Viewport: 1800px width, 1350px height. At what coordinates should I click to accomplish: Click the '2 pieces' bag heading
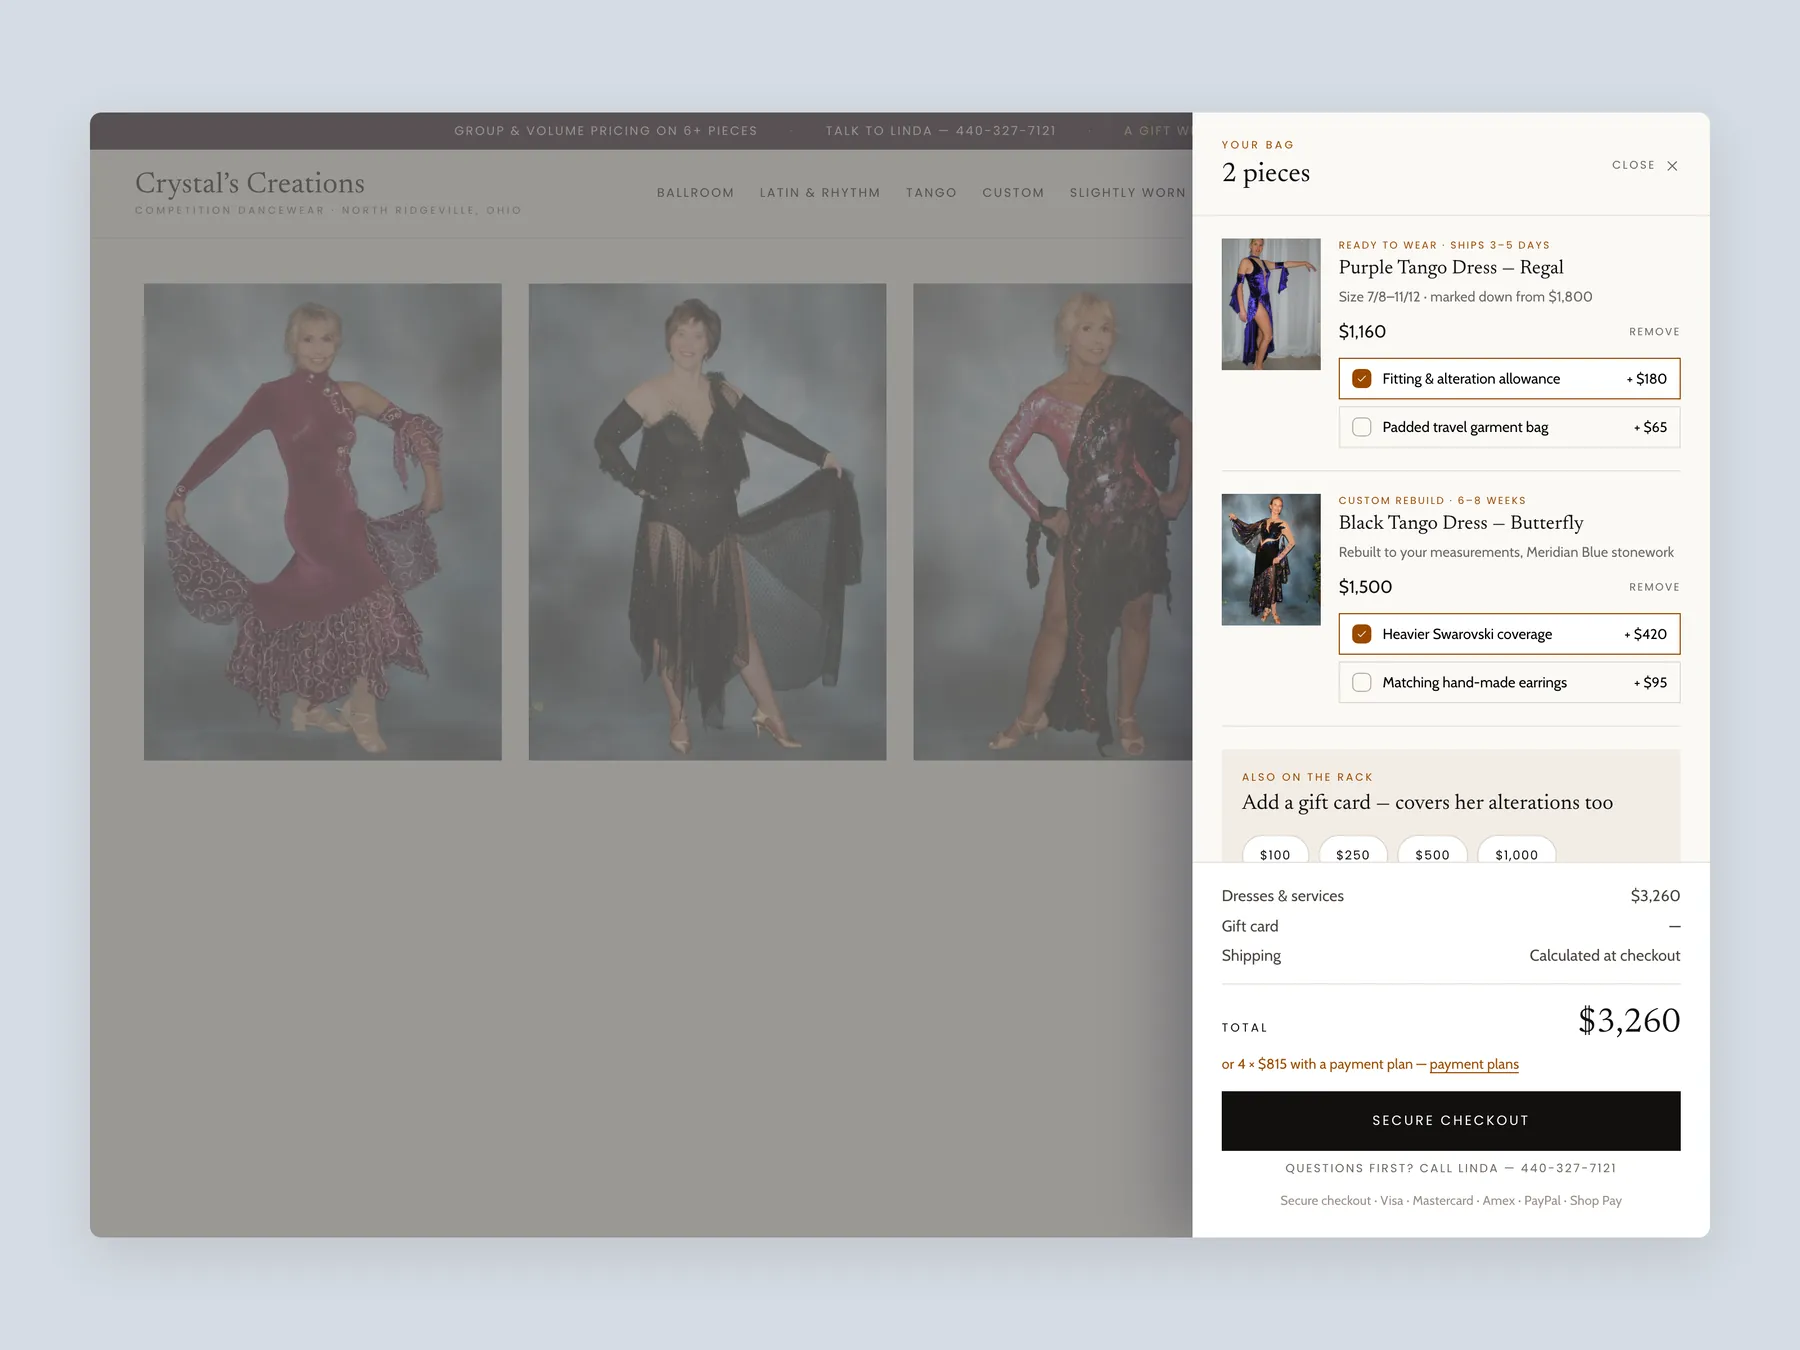point(1266,173)
